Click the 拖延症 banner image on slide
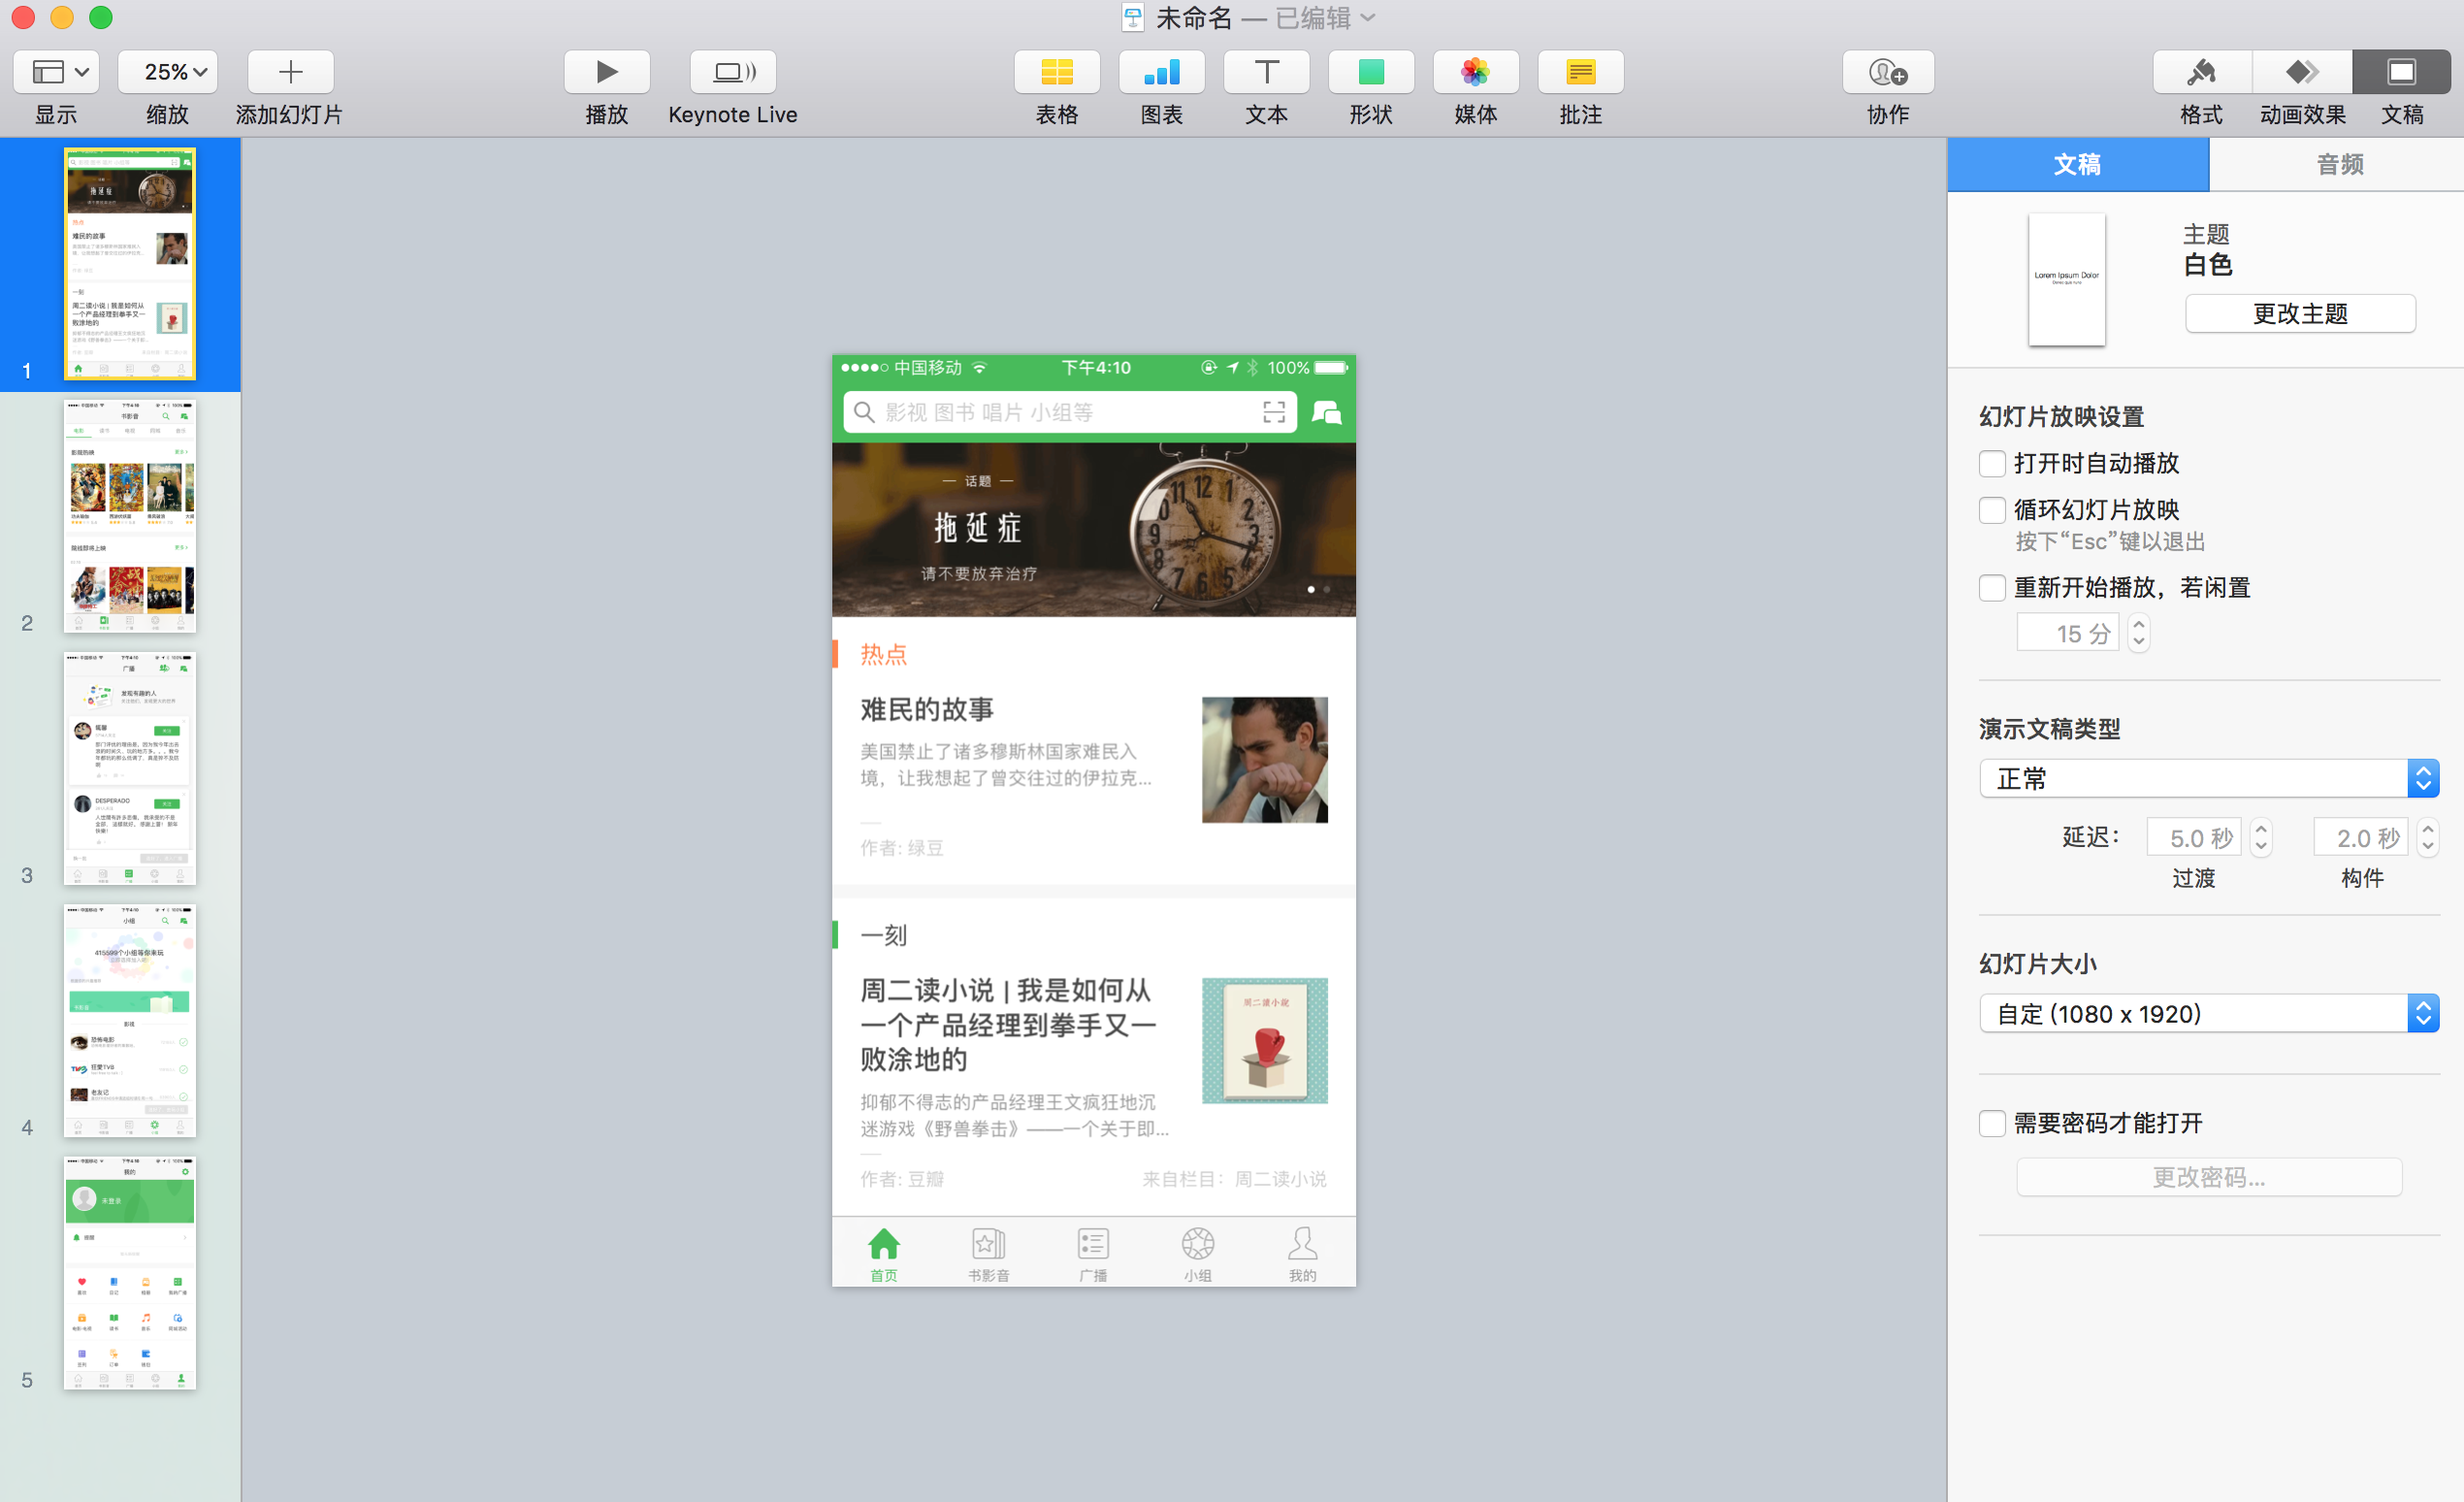The height and width of the screenshot is (1502, 2464). click(x=1094, y=530)
